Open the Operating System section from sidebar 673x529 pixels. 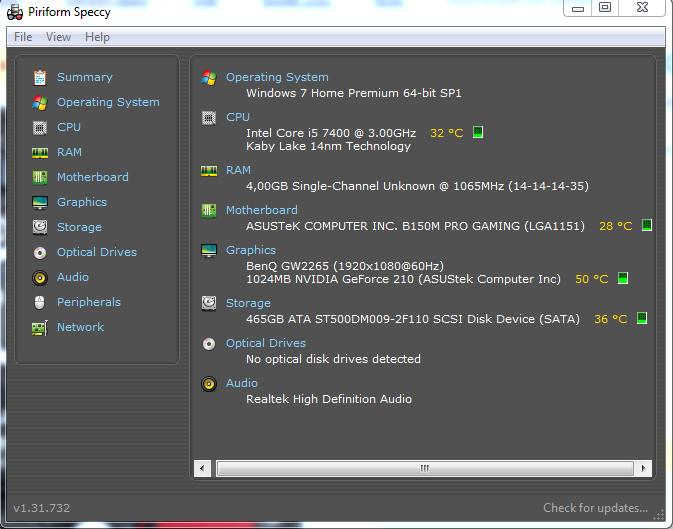coord(108,102)
